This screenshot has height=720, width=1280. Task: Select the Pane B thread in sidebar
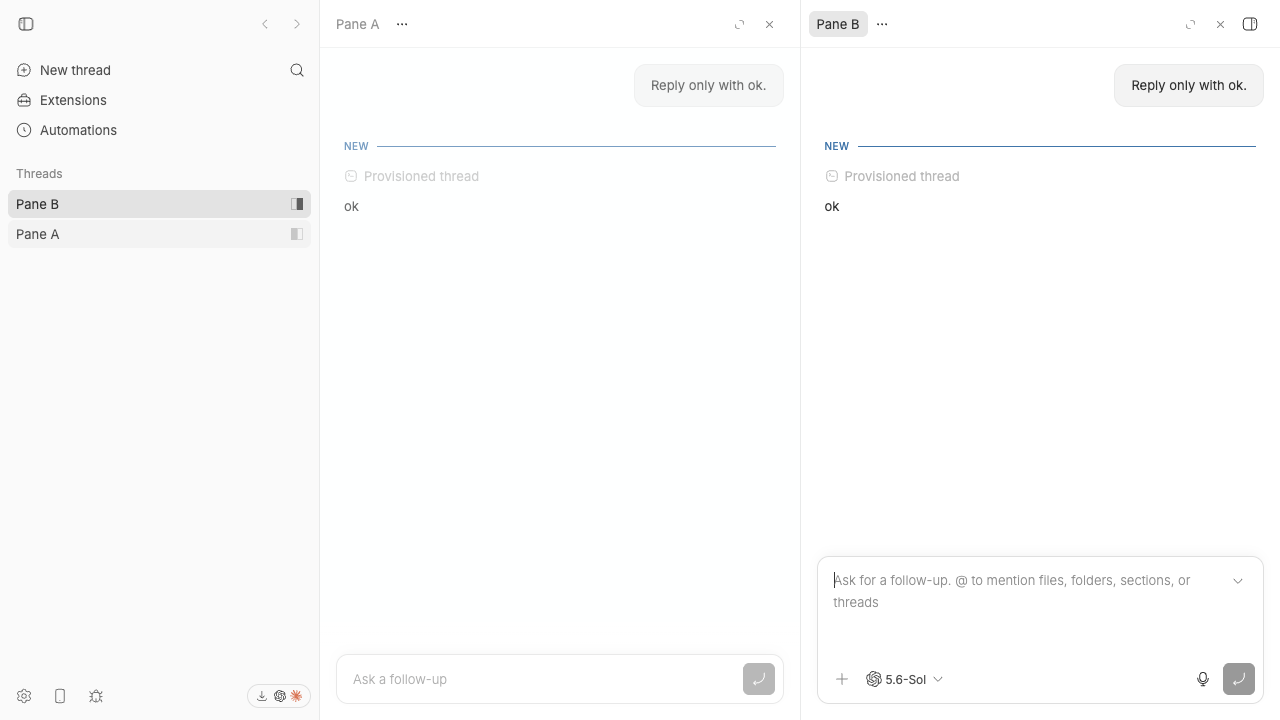159,204
